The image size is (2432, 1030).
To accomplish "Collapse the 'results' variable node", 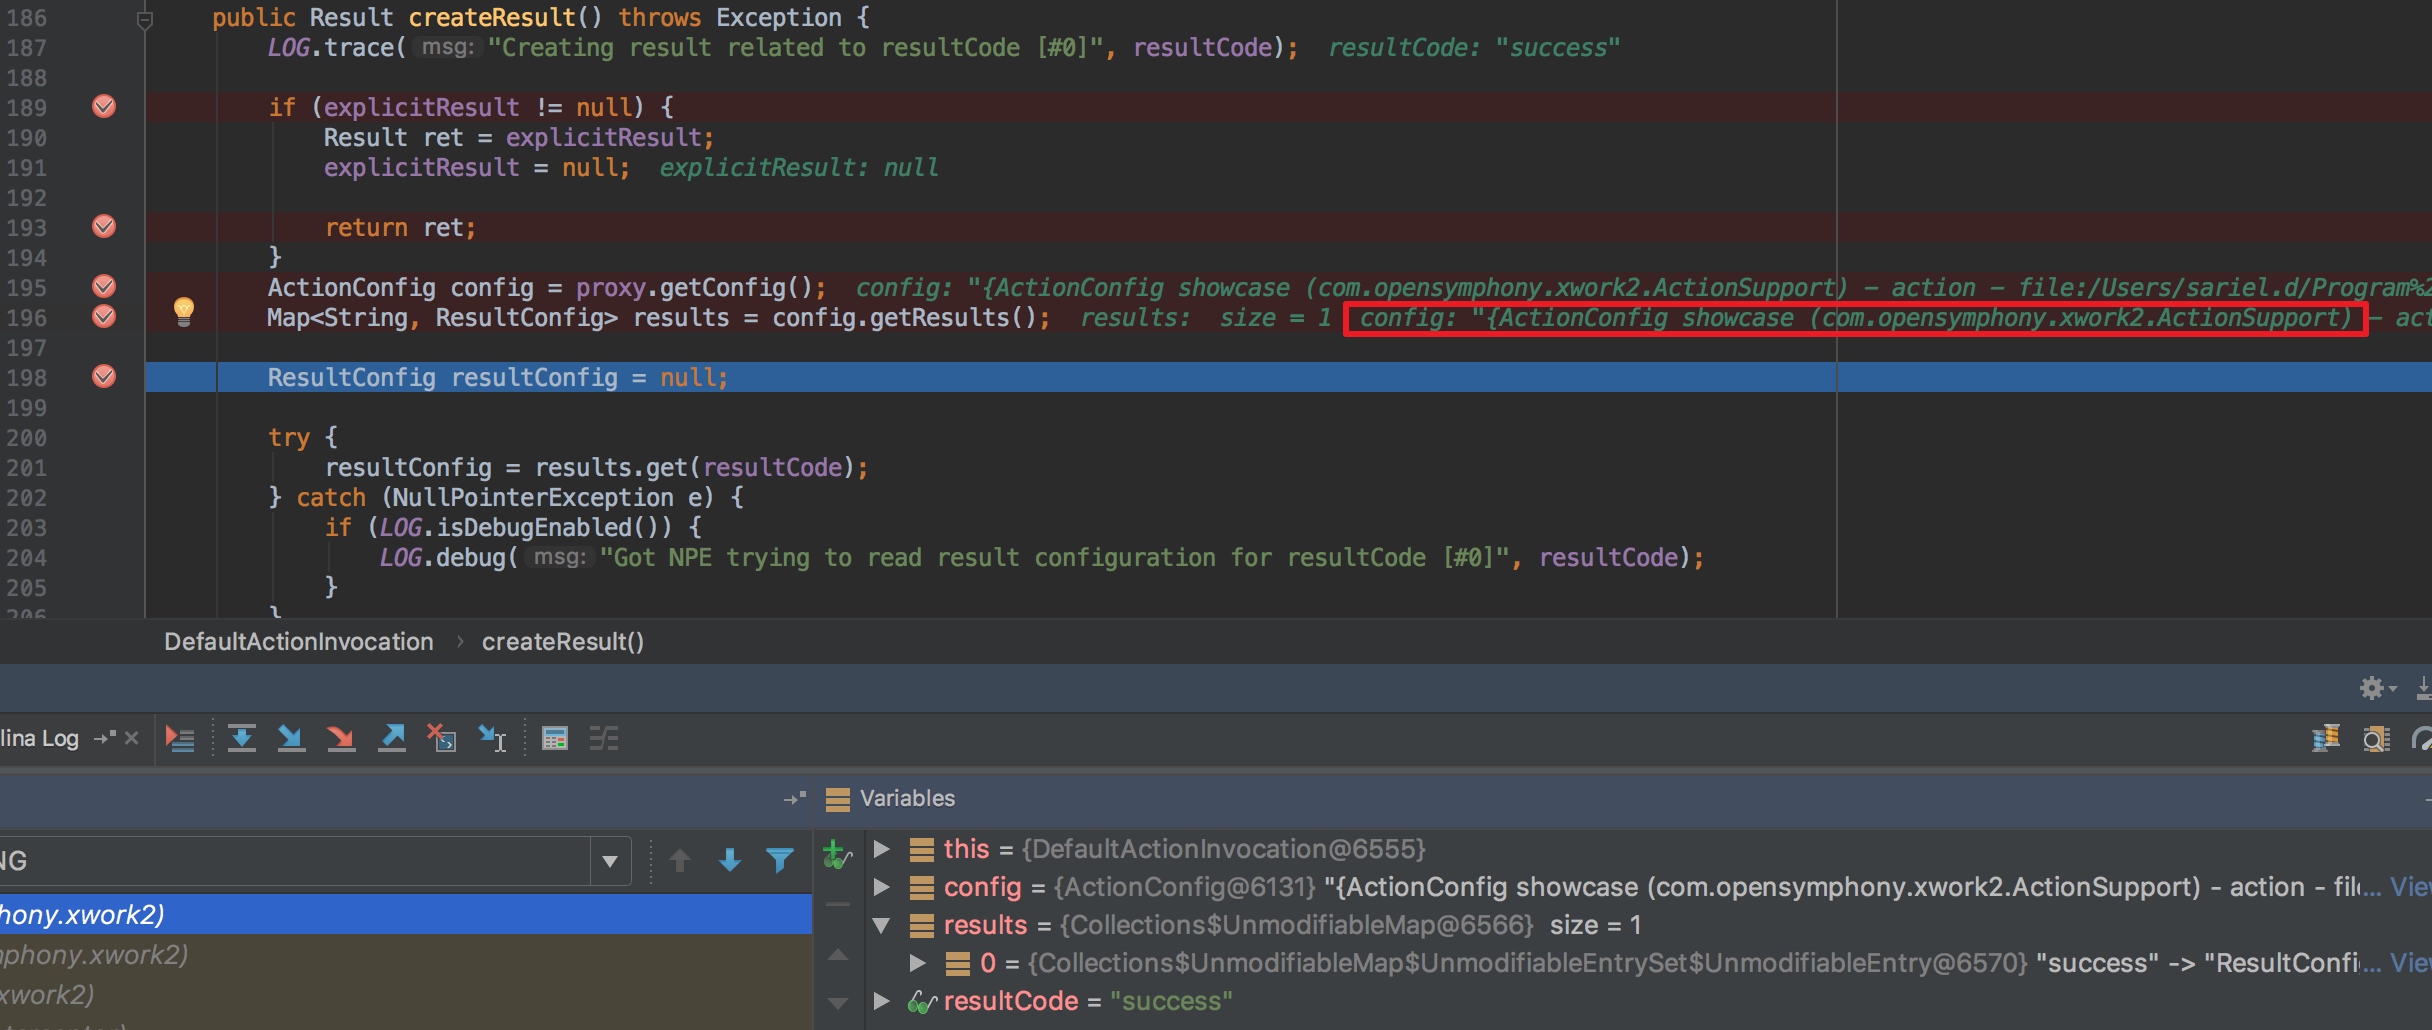I will [881, 925].
